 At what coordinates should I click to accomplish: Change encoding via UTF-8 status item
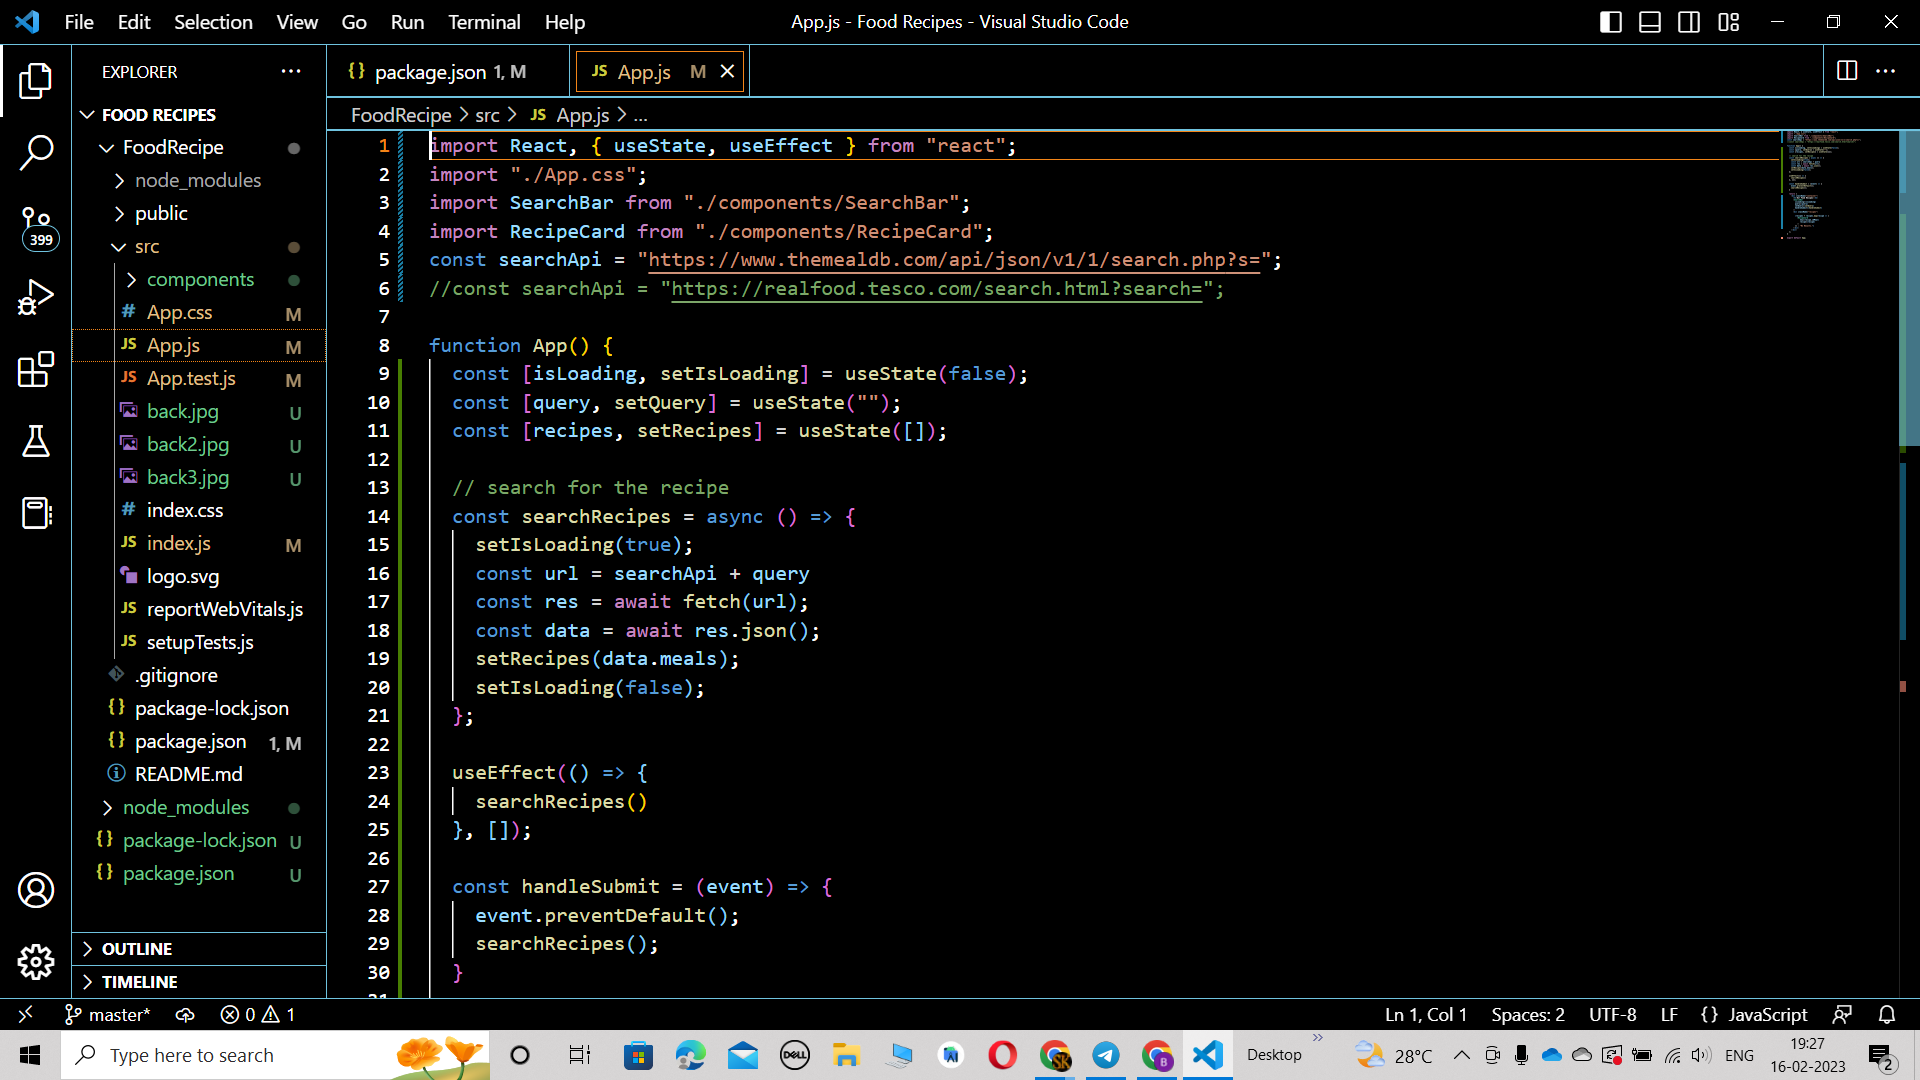tap(1612, 1014)
